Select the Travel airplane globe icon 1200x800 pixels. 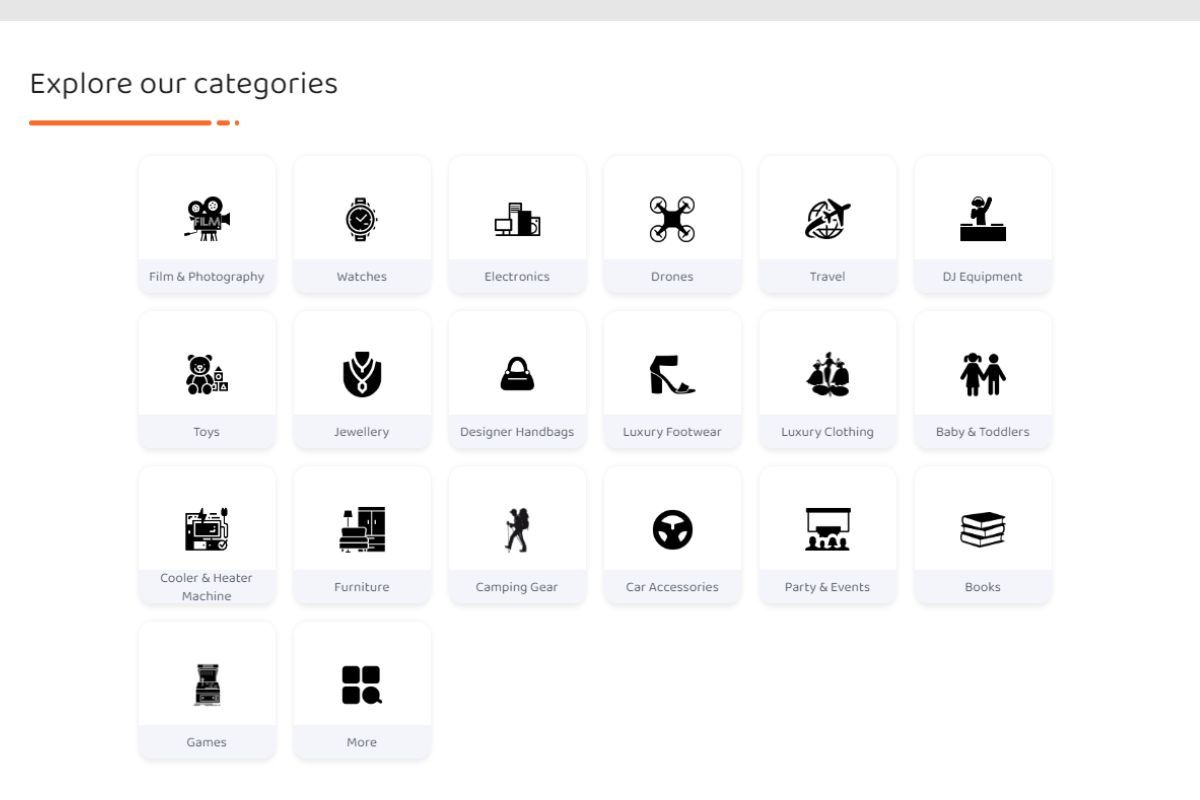[827, 220]
